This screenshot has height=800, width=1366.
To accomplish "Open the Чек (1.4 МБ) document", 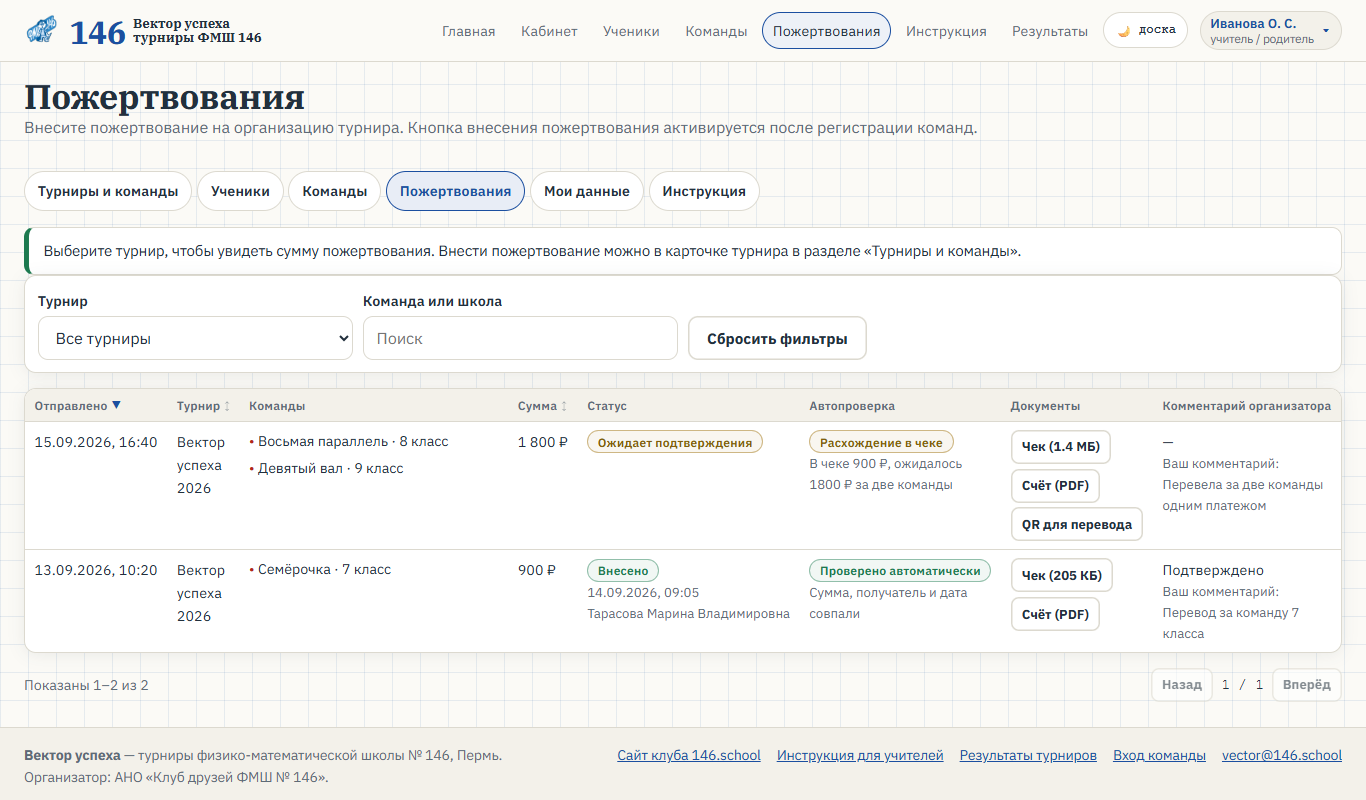I will click(x=1061, y=447).
